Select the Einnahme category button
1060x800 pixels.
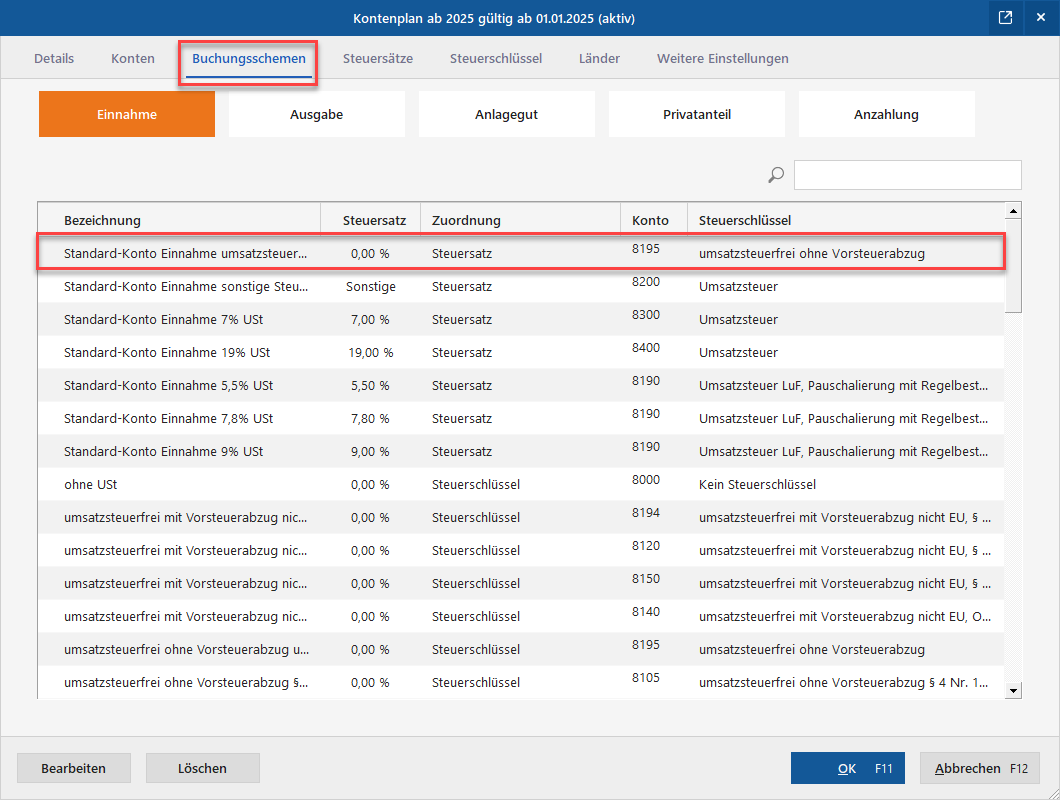point(127,114)
